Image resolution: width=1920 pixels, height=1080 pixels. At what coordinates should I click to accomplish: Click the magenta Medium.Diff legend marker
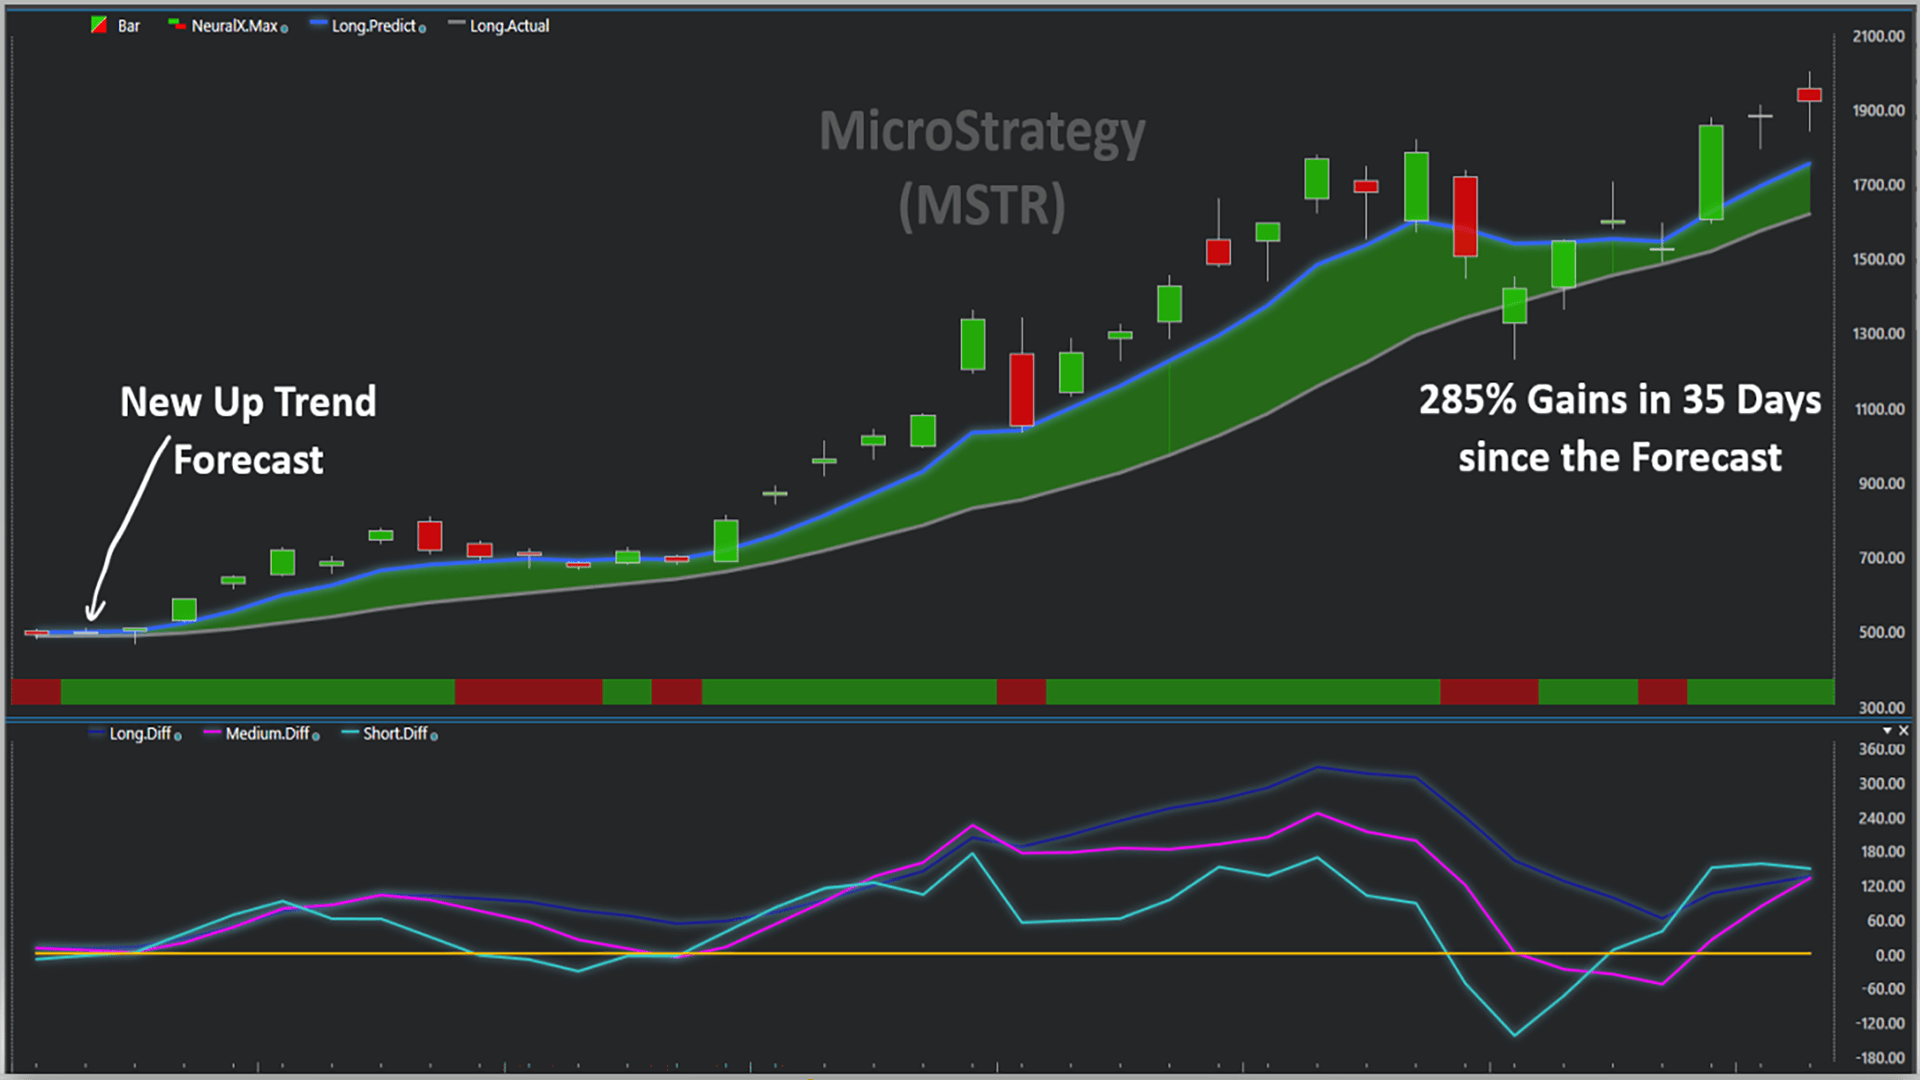(x=212, y=733)
